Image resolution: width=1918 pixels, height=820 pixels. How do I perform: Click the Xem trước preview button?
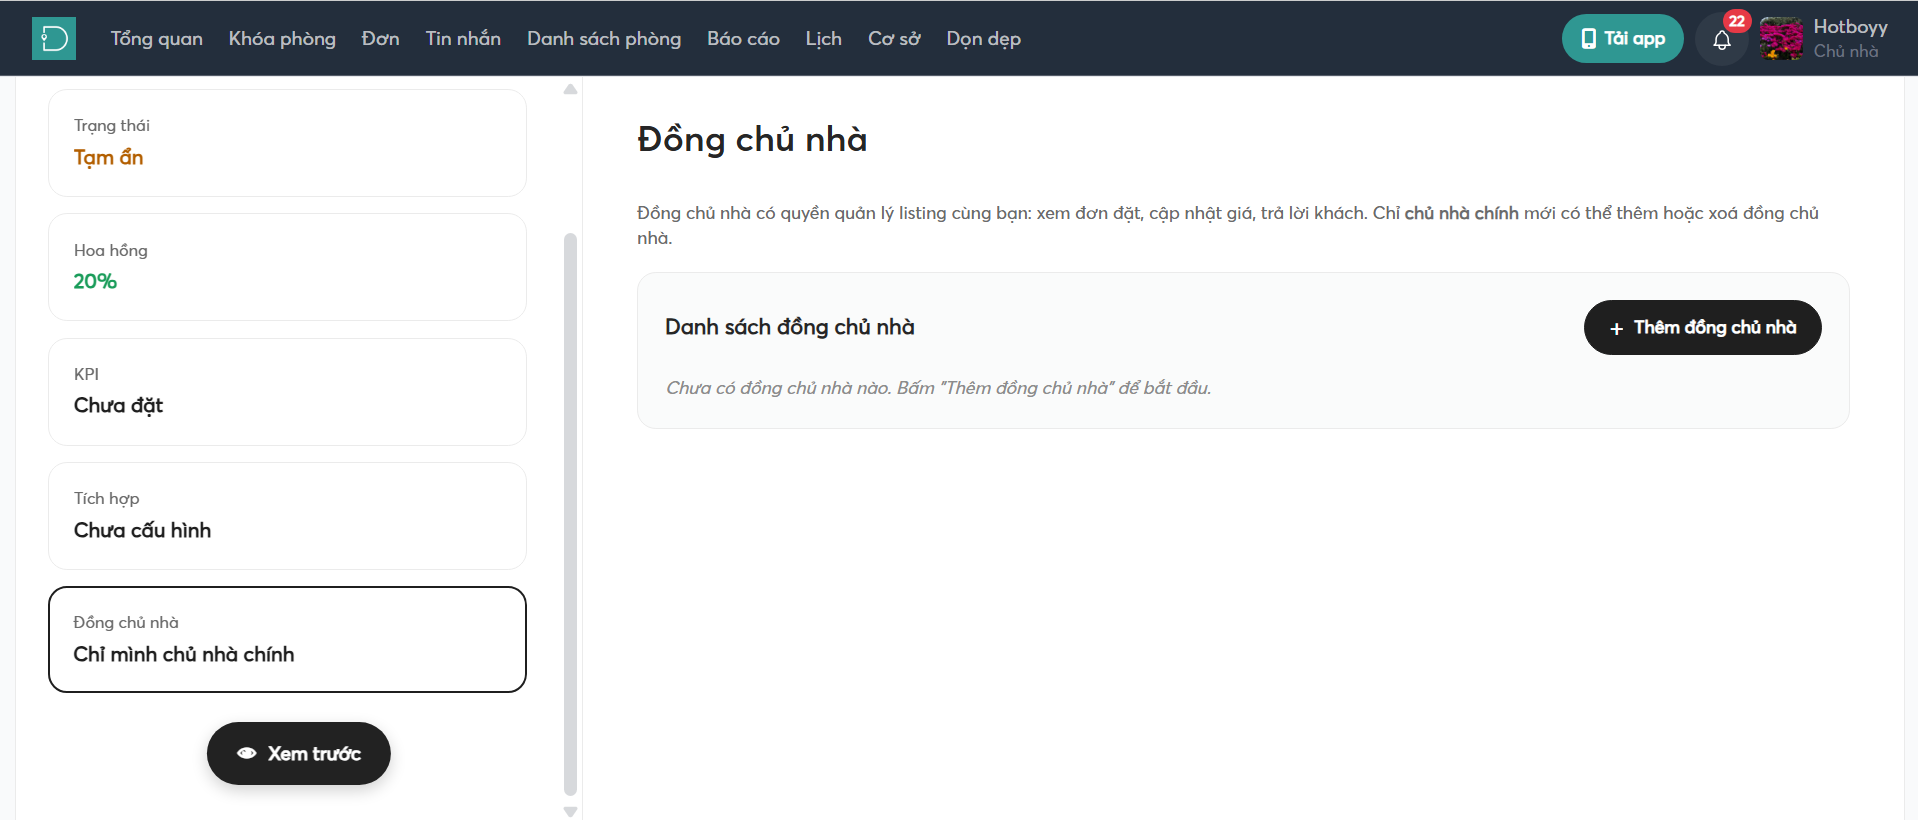(x=298, y=753)
